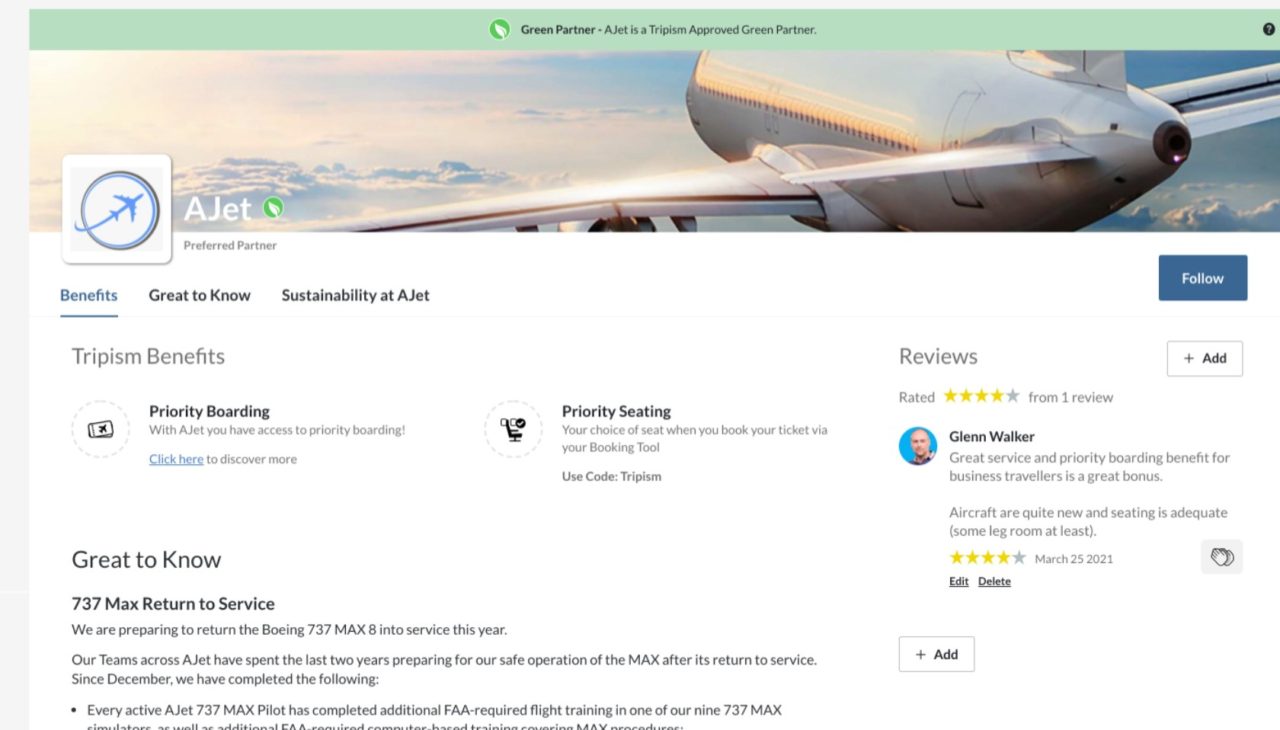The width and height of the screenshot is (1280, 730).
Task: Select the green leaf badge beside AJet name
Action: (x=273, y=206)
